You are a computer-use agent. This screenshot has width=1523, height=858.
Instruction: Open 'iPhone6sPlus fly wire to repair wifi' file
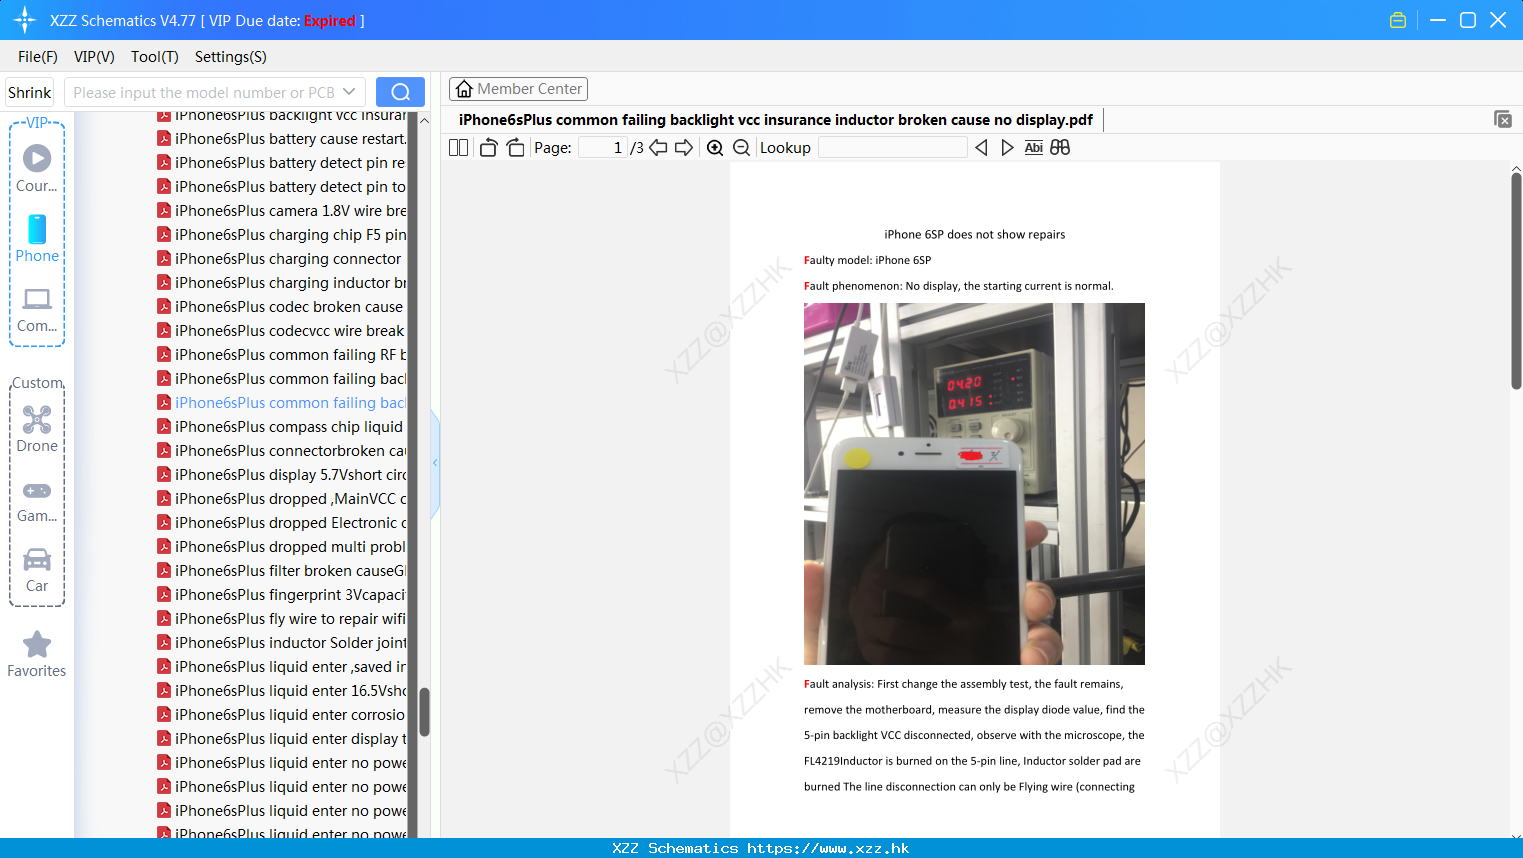(x=281, y=619)
